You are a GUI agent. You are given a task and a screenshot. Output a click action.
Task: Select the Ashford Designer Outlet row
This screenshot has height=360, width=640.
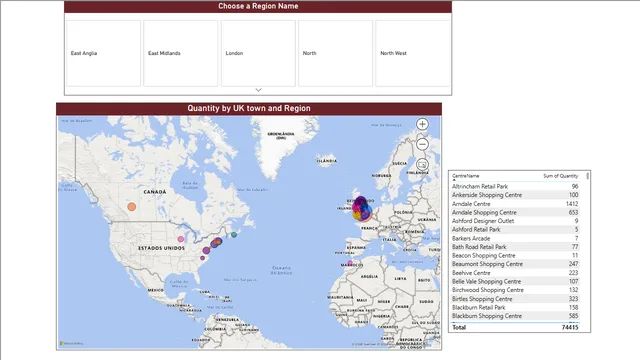pos(515,221)
